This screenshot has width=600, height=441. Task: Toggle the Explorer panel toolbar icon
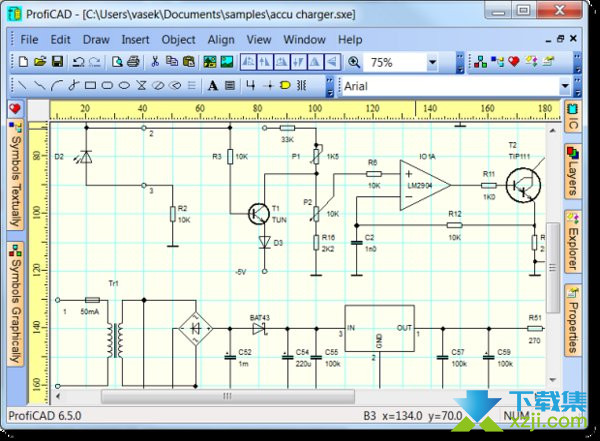pyautogui.click(x=531, y=62)
